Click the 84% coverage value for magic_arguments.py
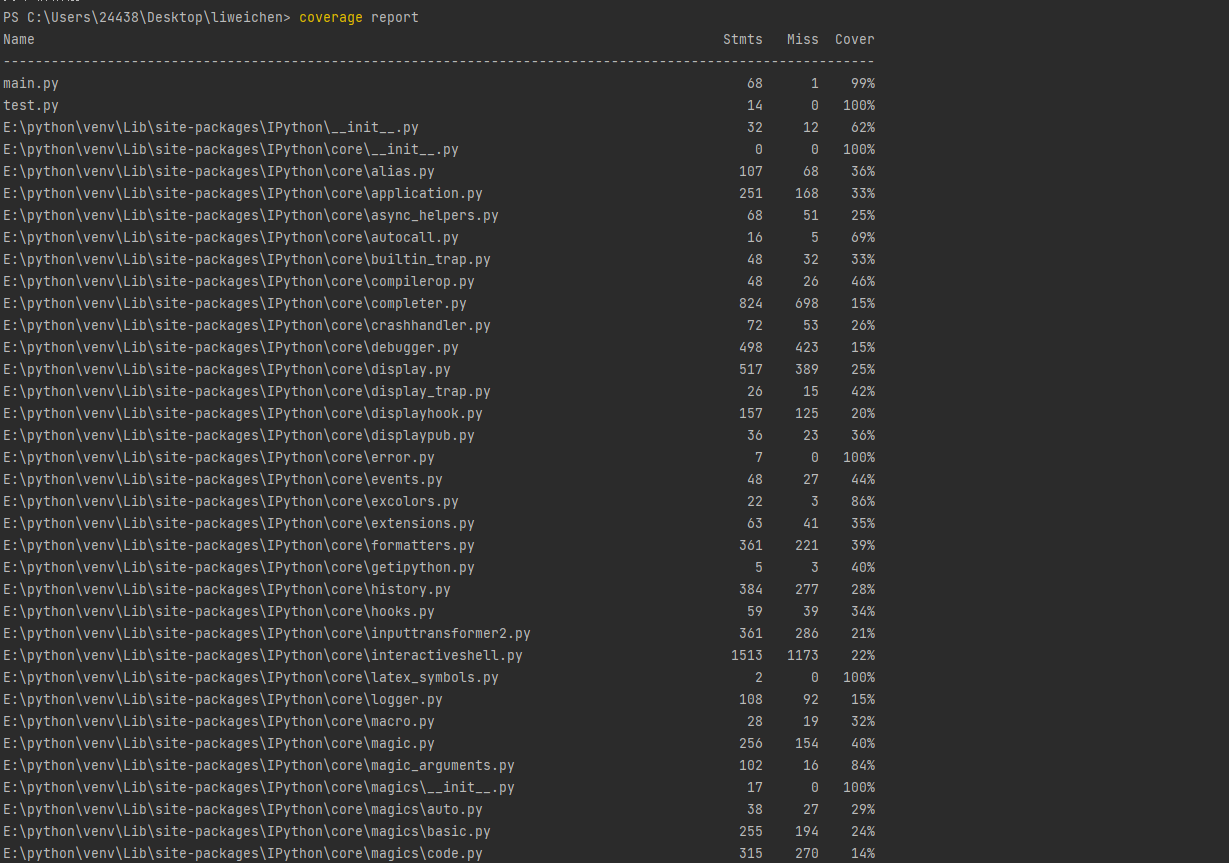 [863, 766]
